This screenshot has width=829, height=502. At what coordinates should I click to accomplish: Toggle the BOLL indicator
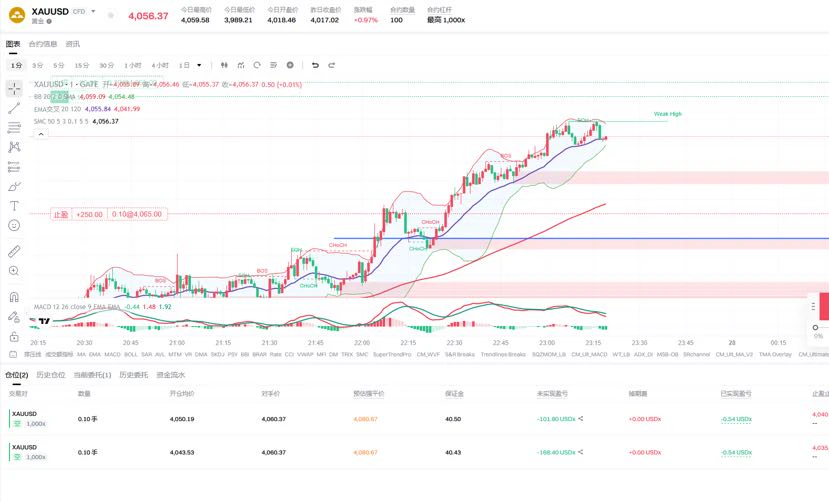[x=131, y=354]
